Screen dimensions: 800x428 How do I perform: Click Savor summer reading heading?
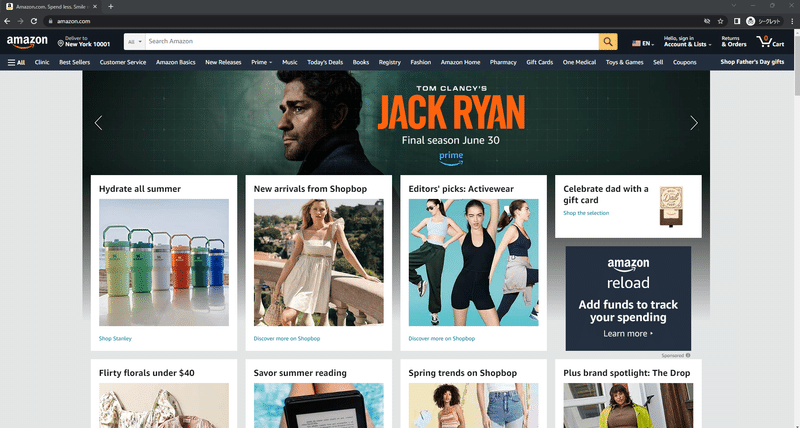pyautogui.click(x=300, y=373)
